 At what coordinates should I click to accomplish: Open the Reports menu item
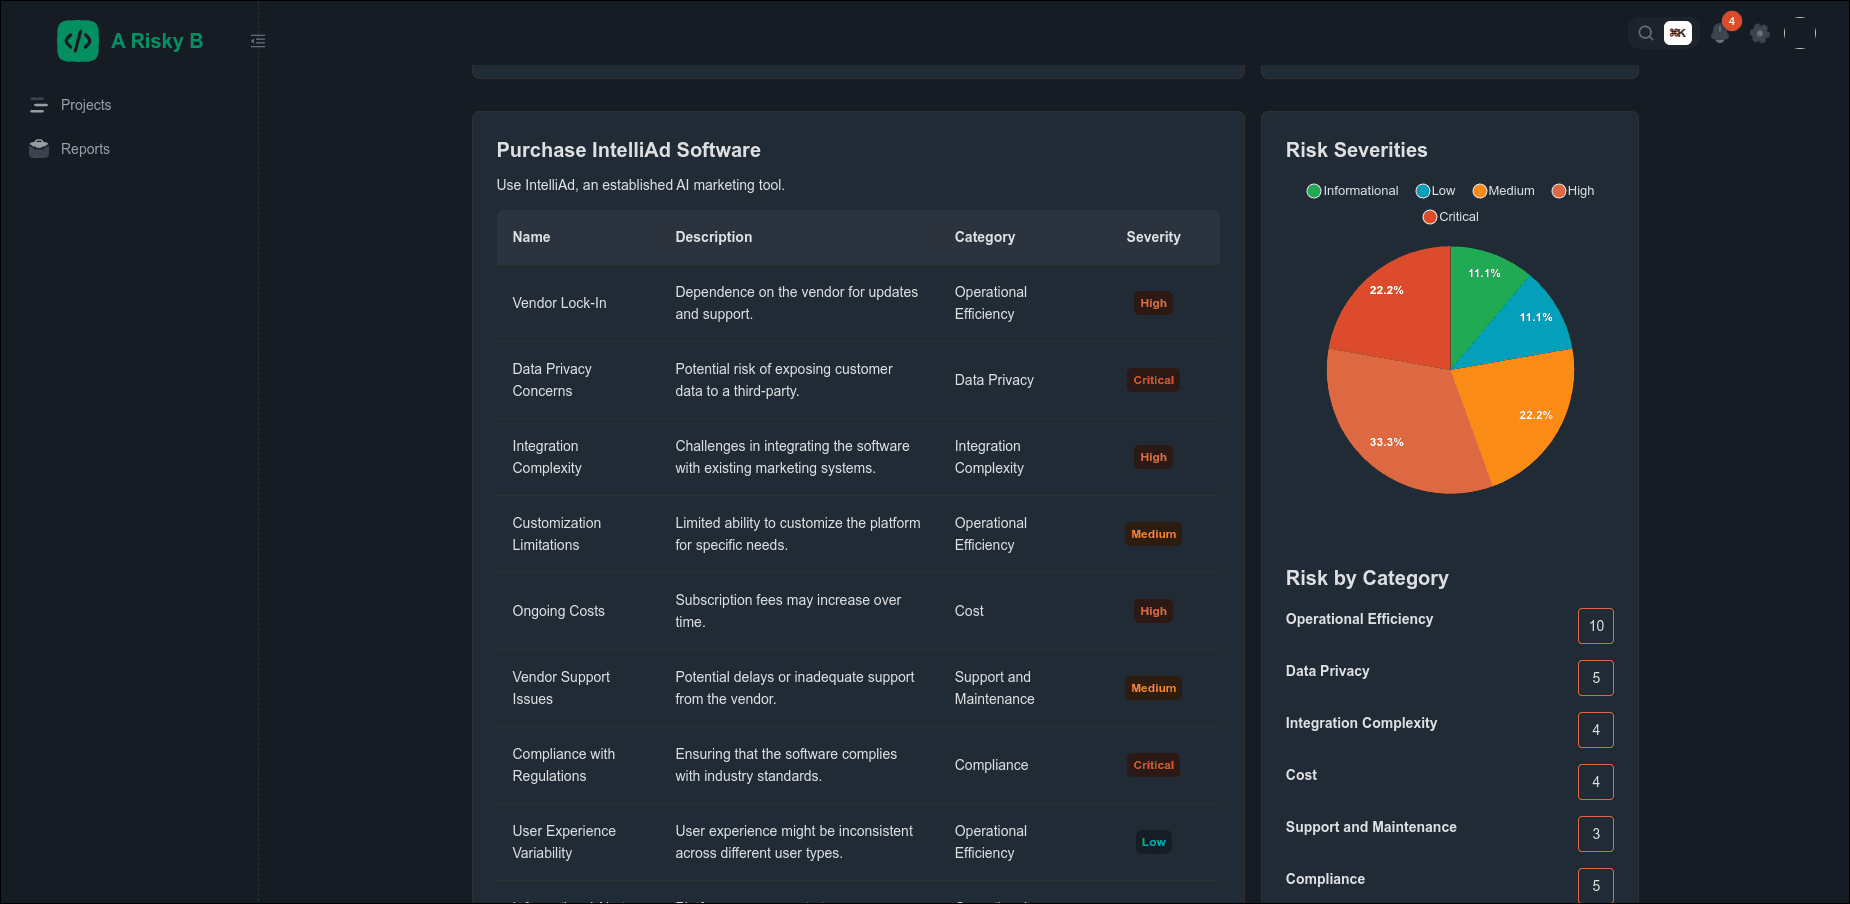[85, 149]
